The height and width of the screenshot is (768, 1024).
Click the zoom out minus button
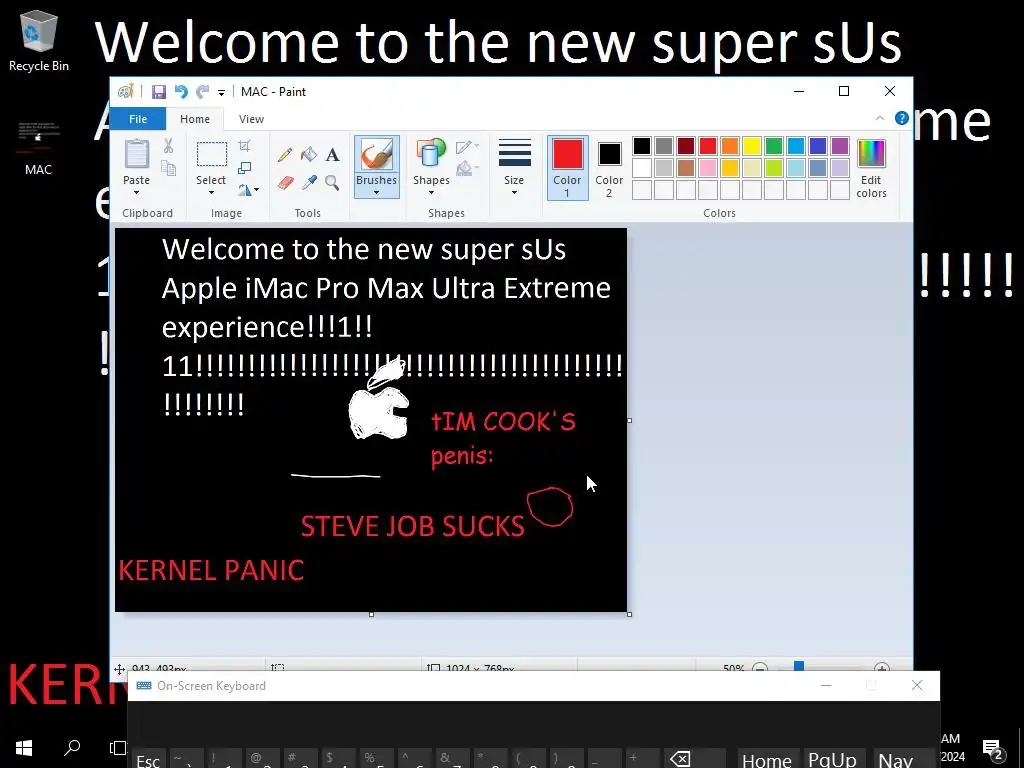(x=760, y=668)
